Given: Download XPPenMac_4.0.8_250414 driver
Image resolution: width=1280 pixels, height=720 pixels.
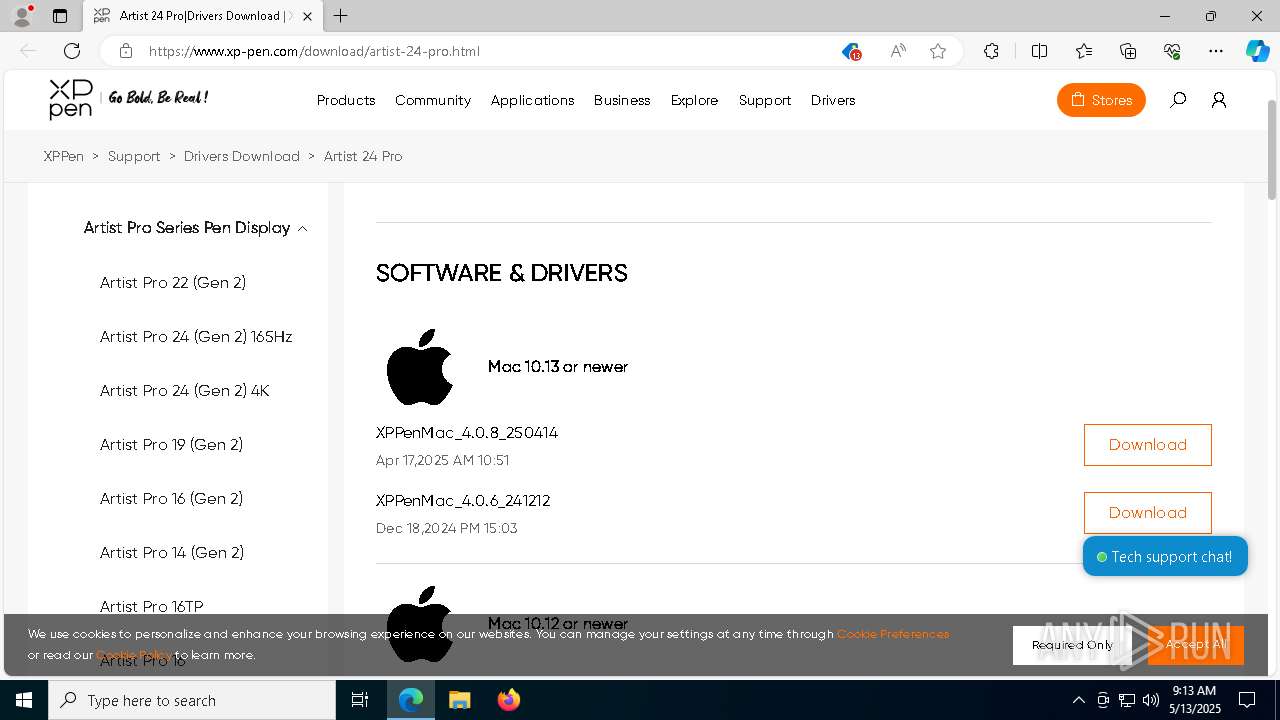Looking at the screenshot, I should 1148,445.
